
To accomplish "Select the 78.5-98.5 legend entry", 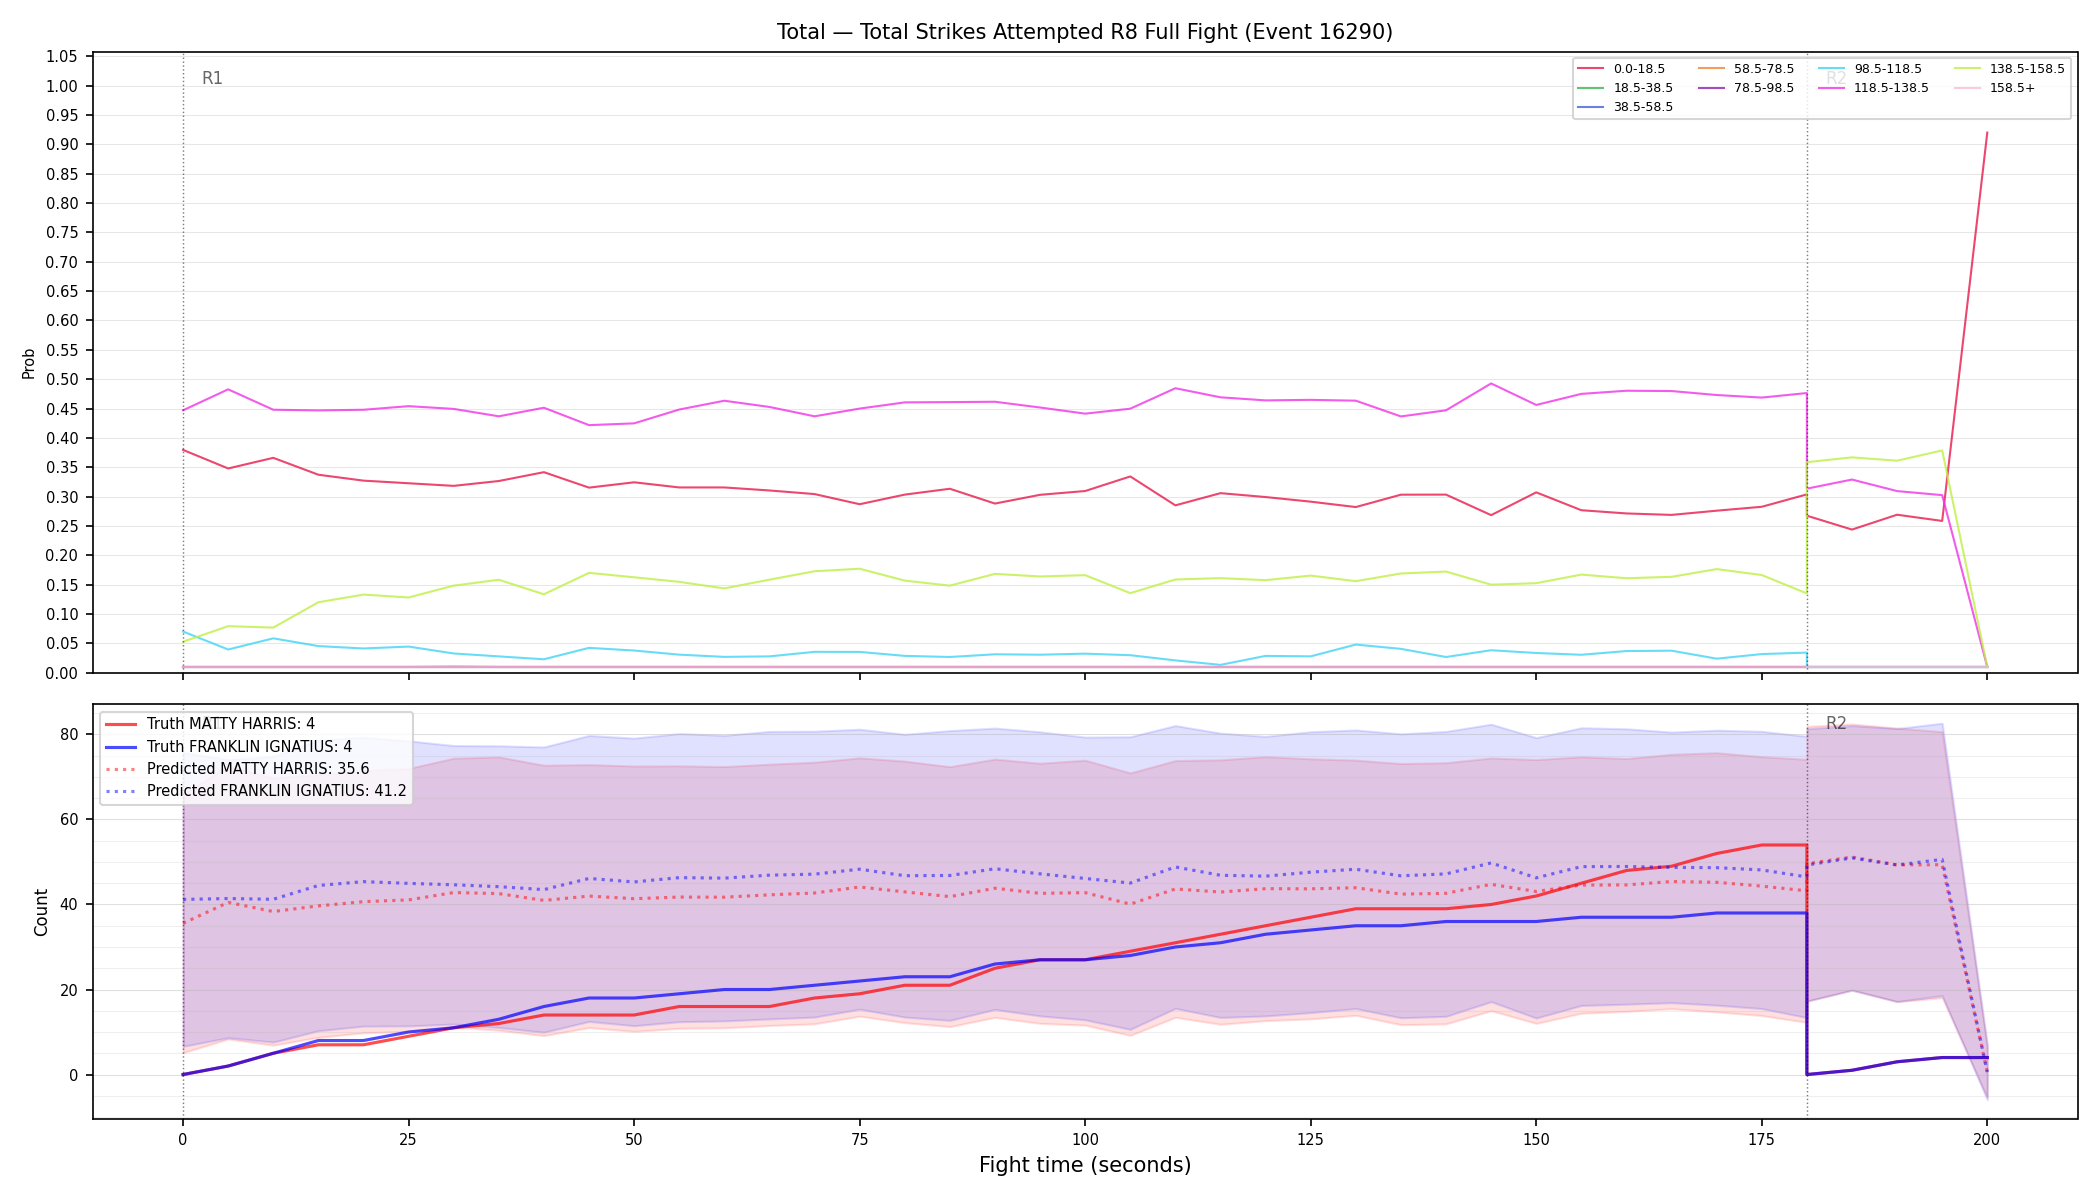I will 1746,88.
